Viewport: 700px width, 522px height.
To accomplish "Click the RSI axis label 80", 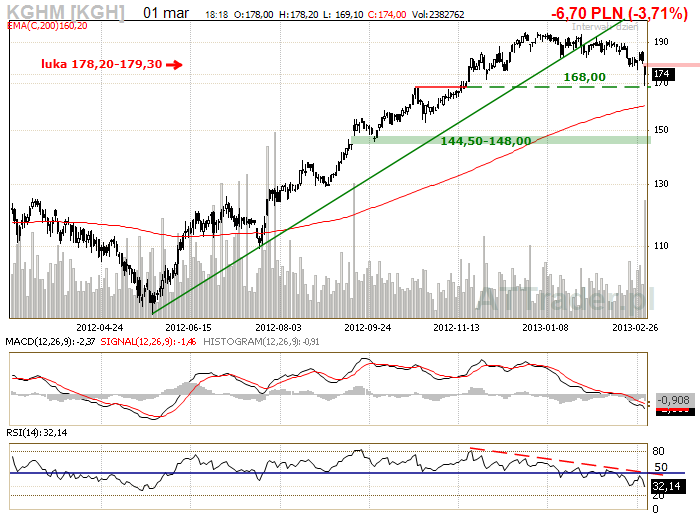I will pos(658,451).
